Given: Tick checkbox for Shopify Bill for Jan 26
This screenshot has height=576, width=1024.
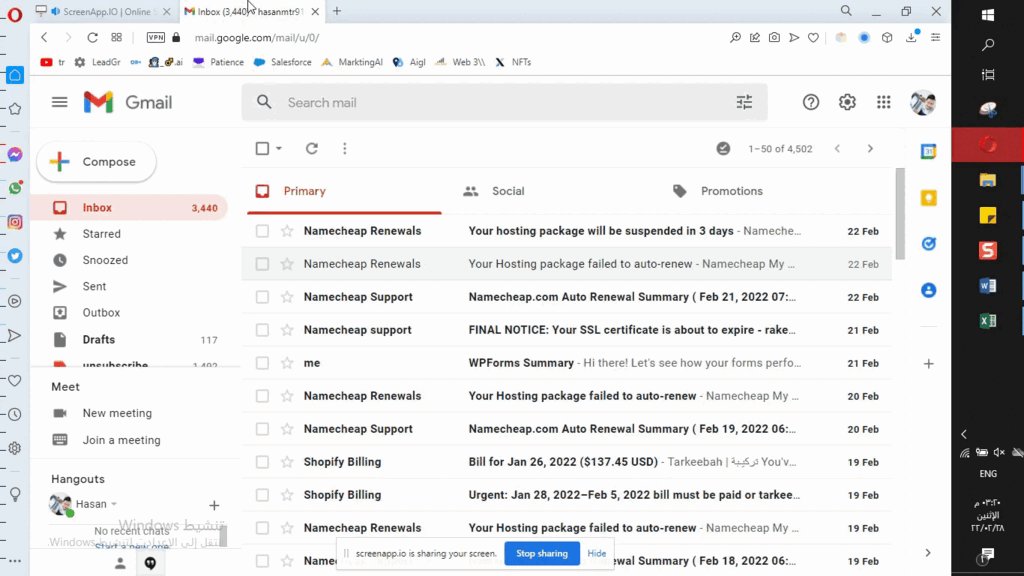Looking at the screenshot, I should (x=262, y=462).
